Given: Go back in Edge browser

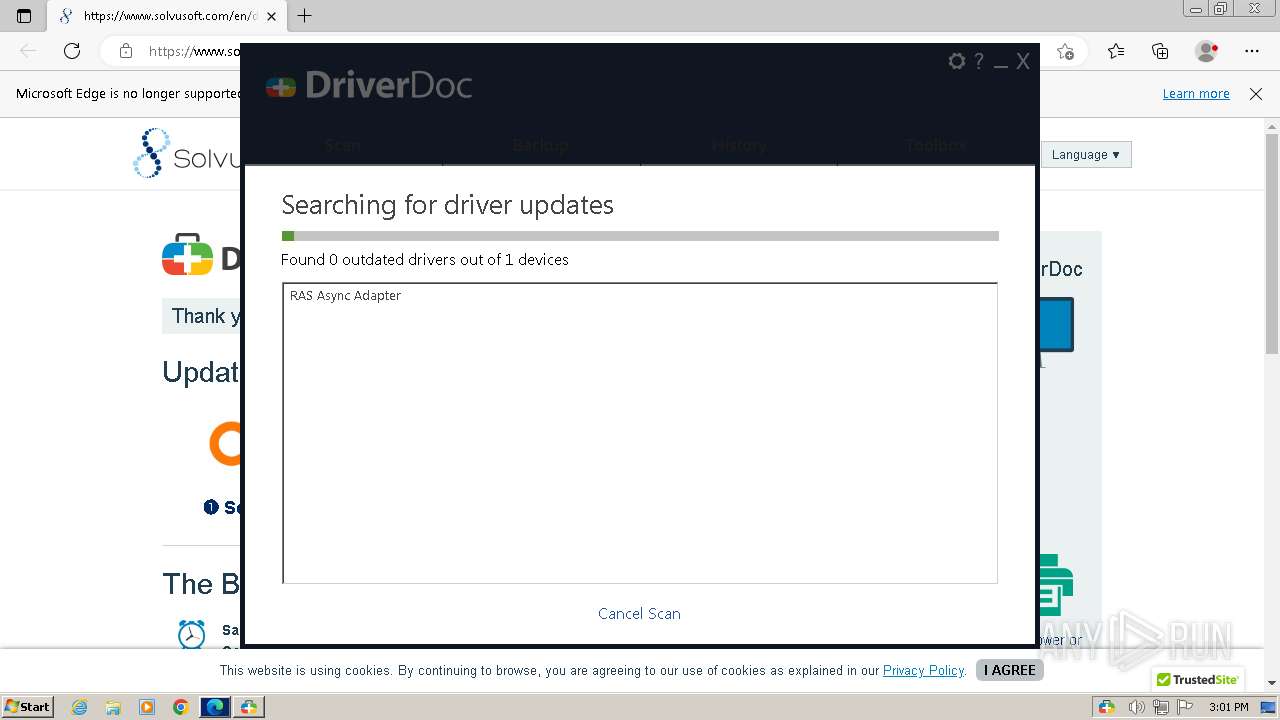Looking at the screenshot, I should click(x=28, y=51).
